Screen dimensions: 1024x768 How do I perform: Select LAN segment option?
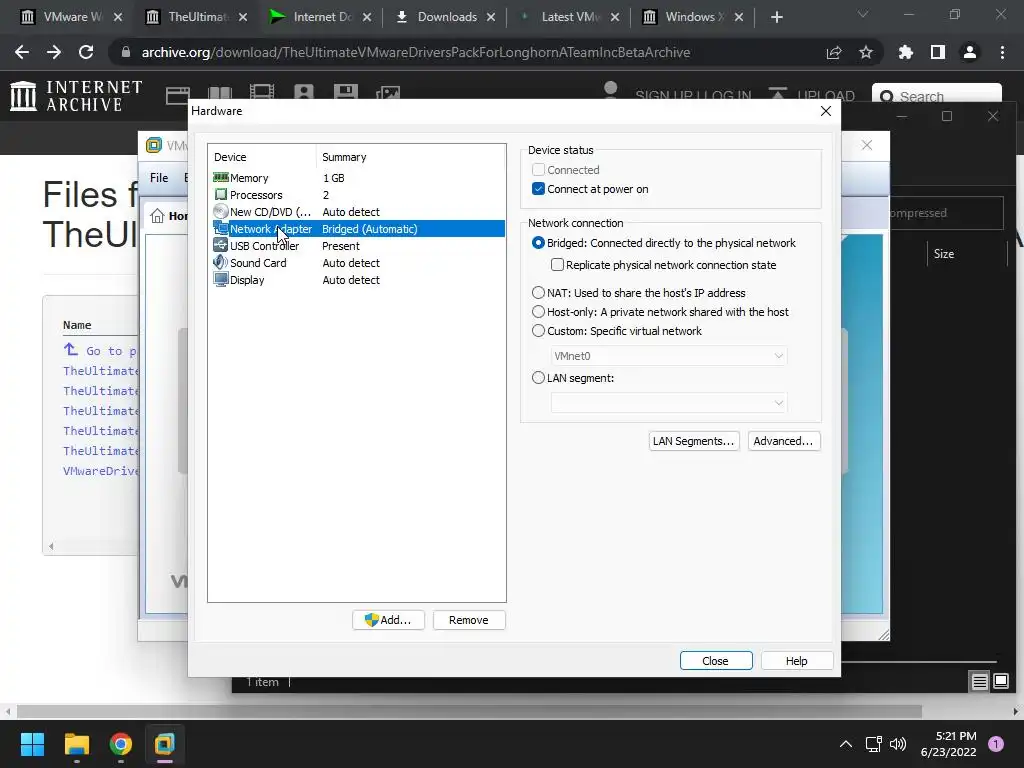click(x=538, y=377)
